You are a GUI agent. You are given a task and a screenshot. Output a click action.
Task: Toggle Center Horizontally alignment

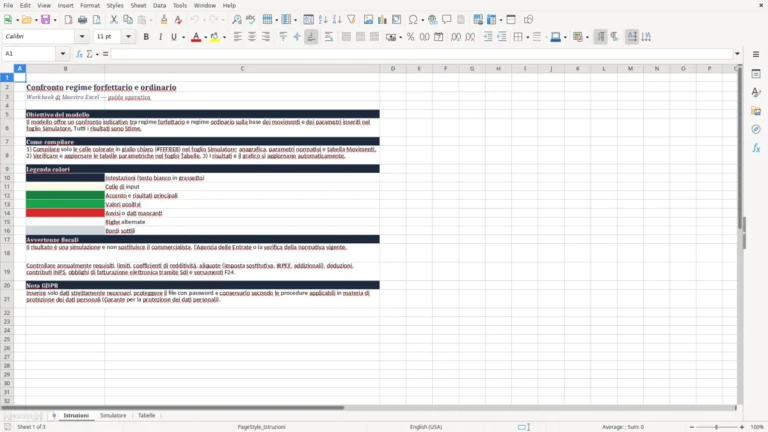point(252,37)
